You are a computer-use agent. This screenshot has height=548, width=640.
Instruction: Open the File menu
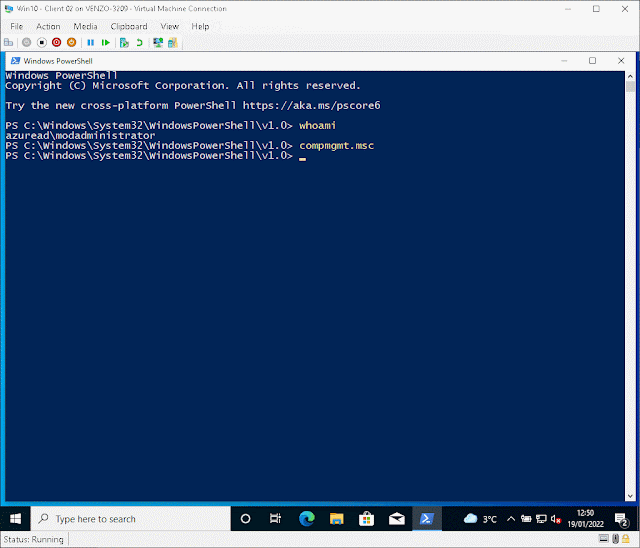[x=16, y=27]
